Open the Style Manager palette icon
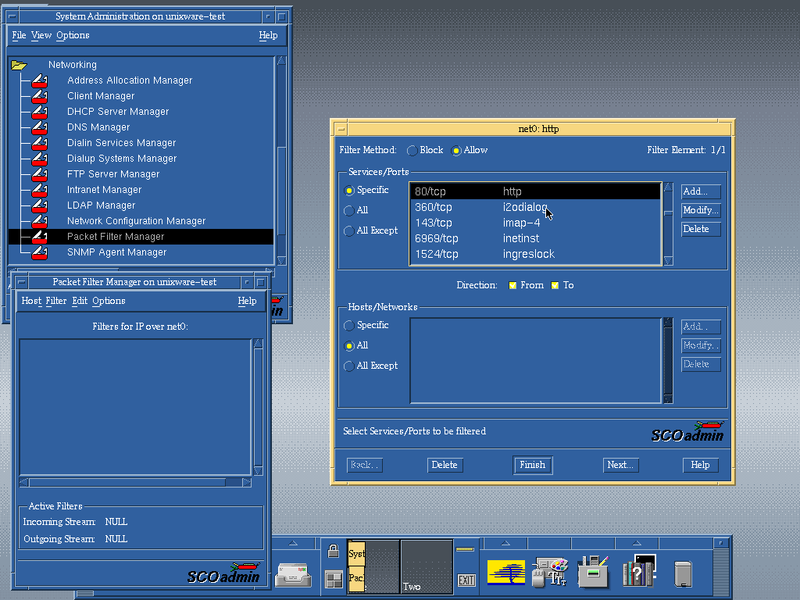 coord(549,572)
